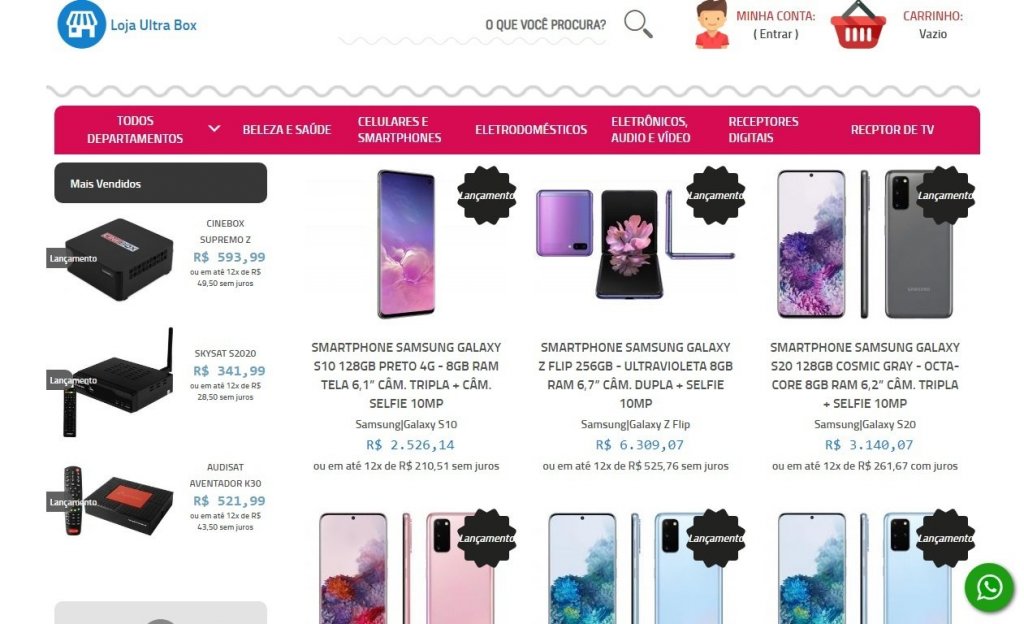The height and width of the screenshot is (624, 1024).
Task: Click the Entrar login link
Action: click(x=776, y=34)
